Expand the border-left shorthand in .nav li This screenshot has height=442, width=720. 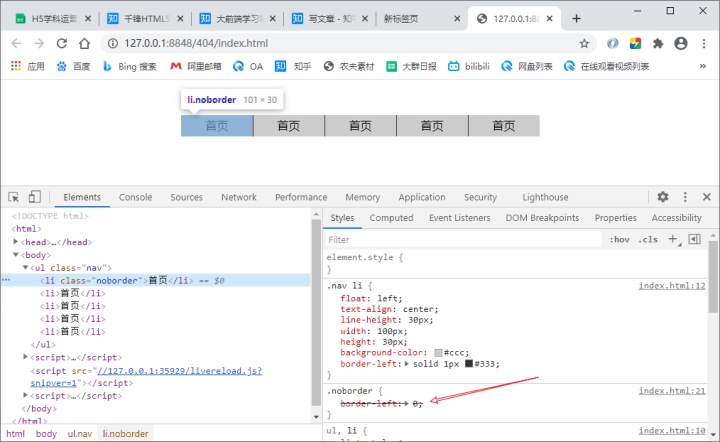click(406, 364)
